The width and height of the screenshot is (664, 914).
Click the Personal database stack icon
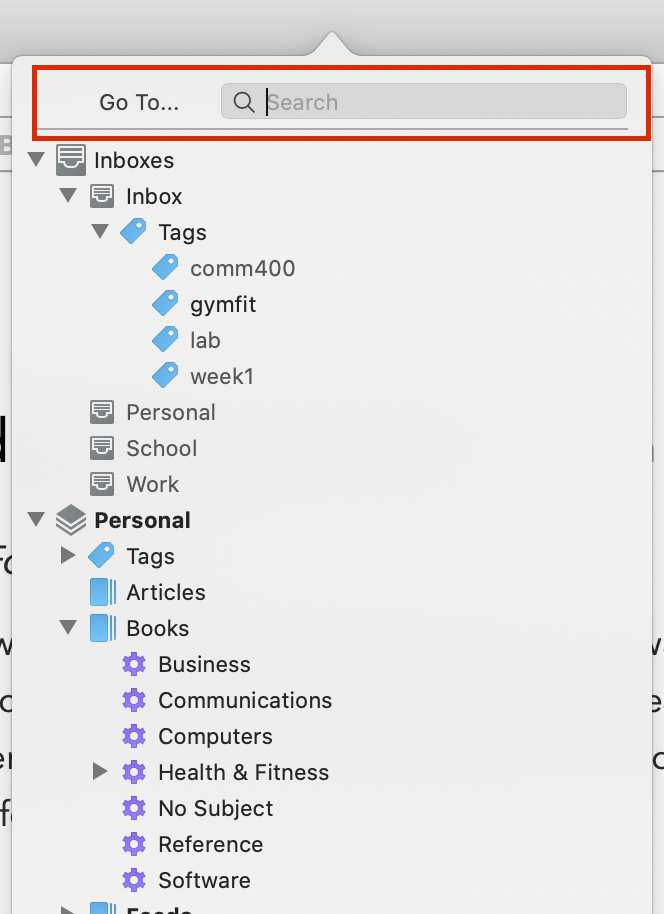(71, 520)
